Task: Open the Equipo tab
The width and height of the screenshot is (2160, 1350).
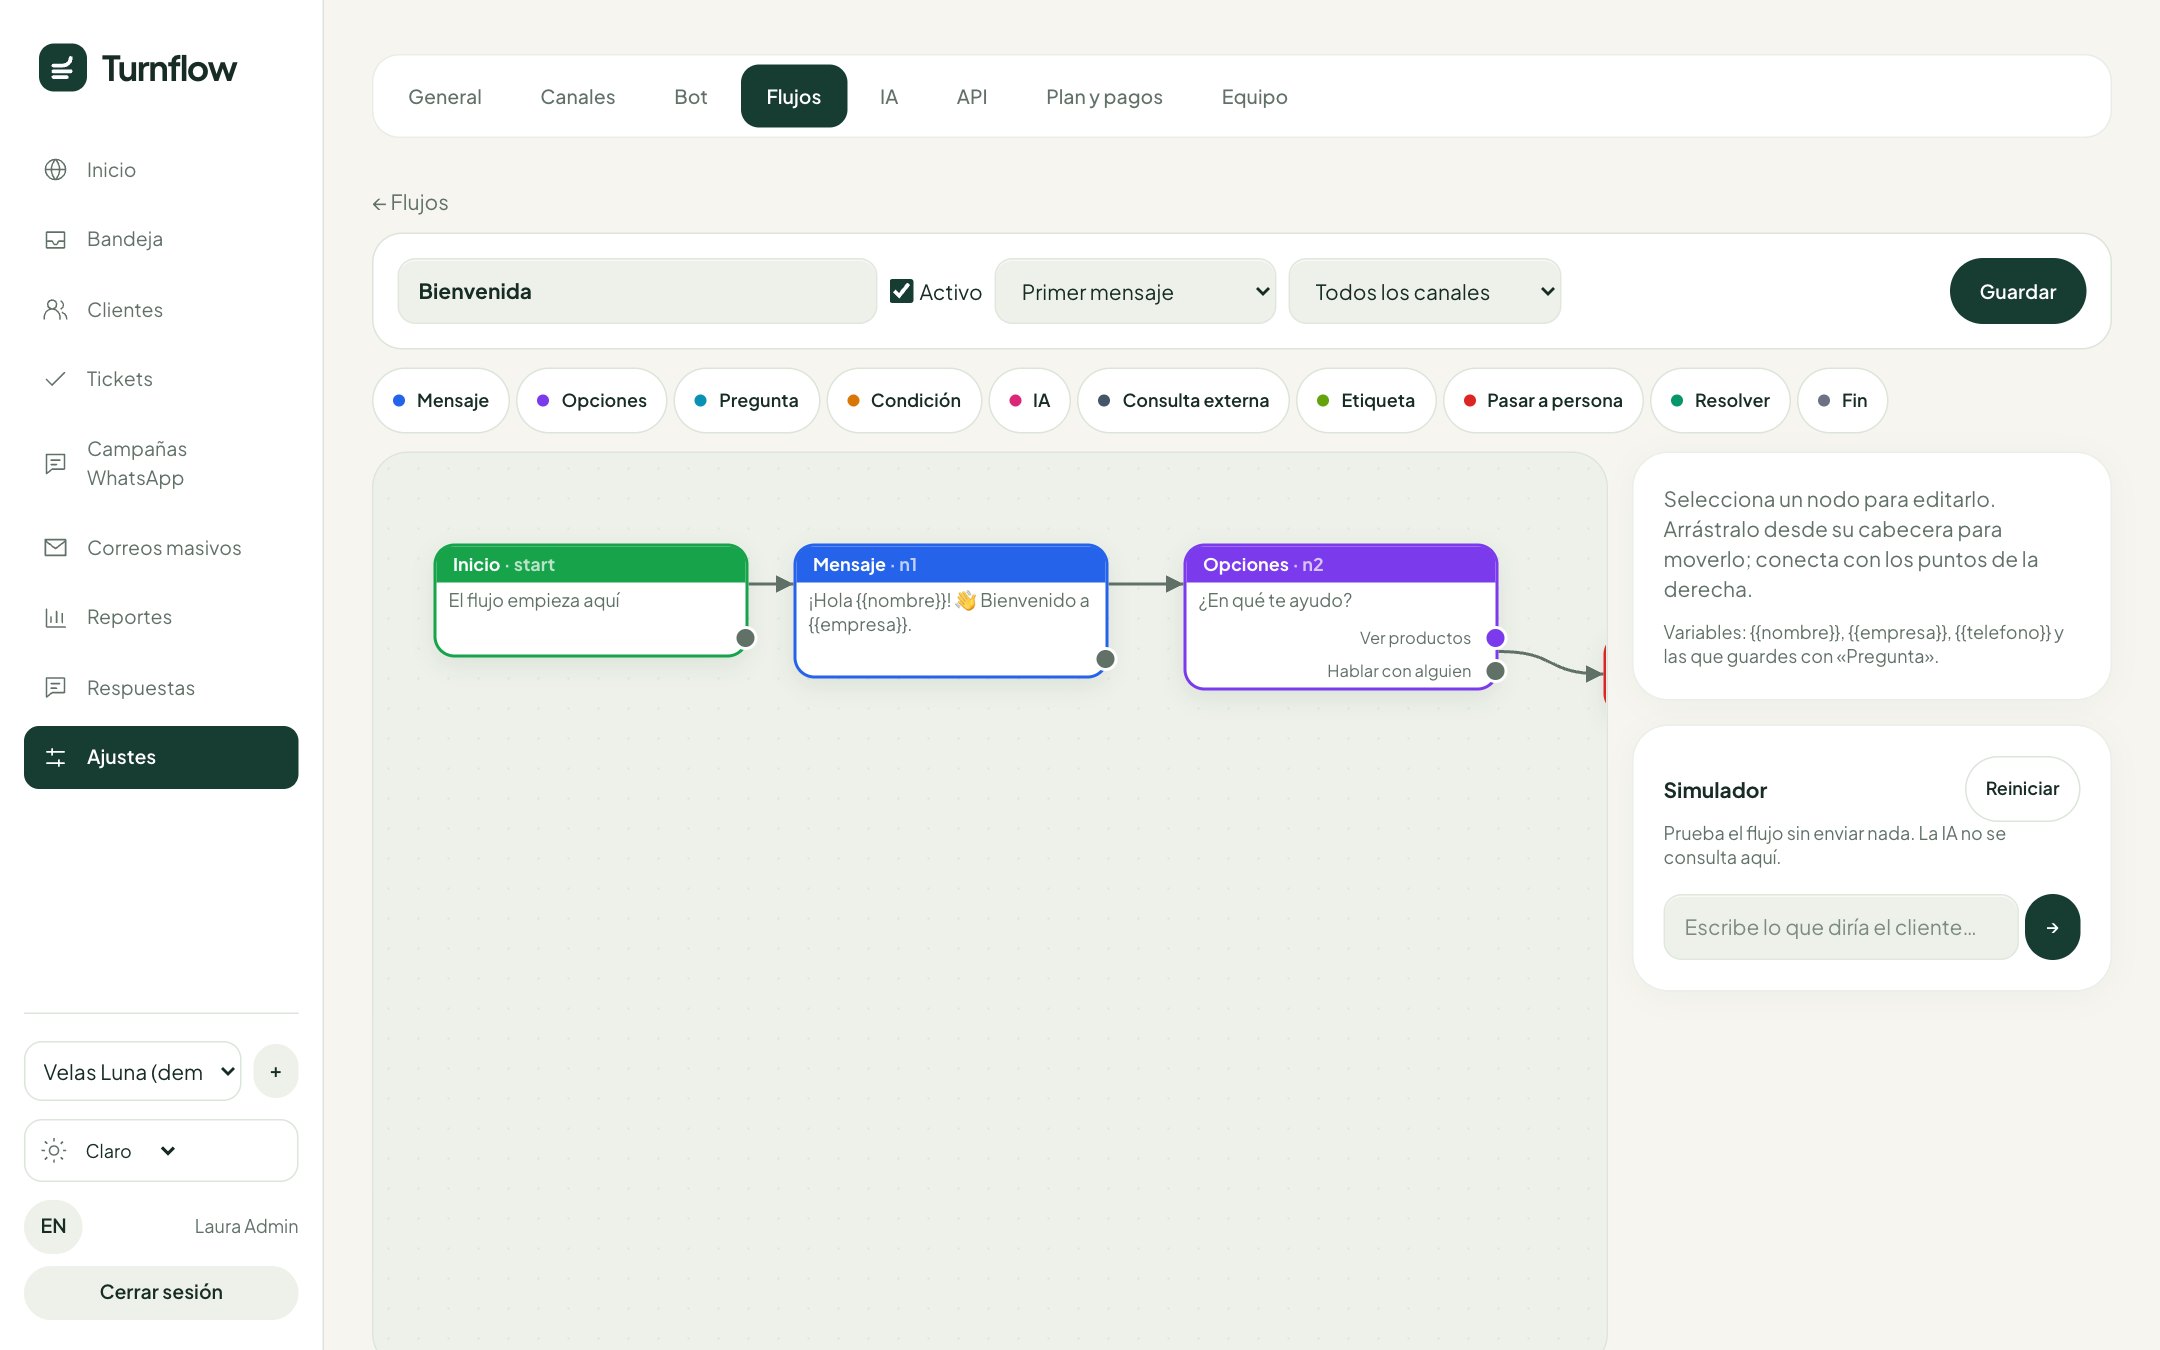Action: tap(1255, 97)
